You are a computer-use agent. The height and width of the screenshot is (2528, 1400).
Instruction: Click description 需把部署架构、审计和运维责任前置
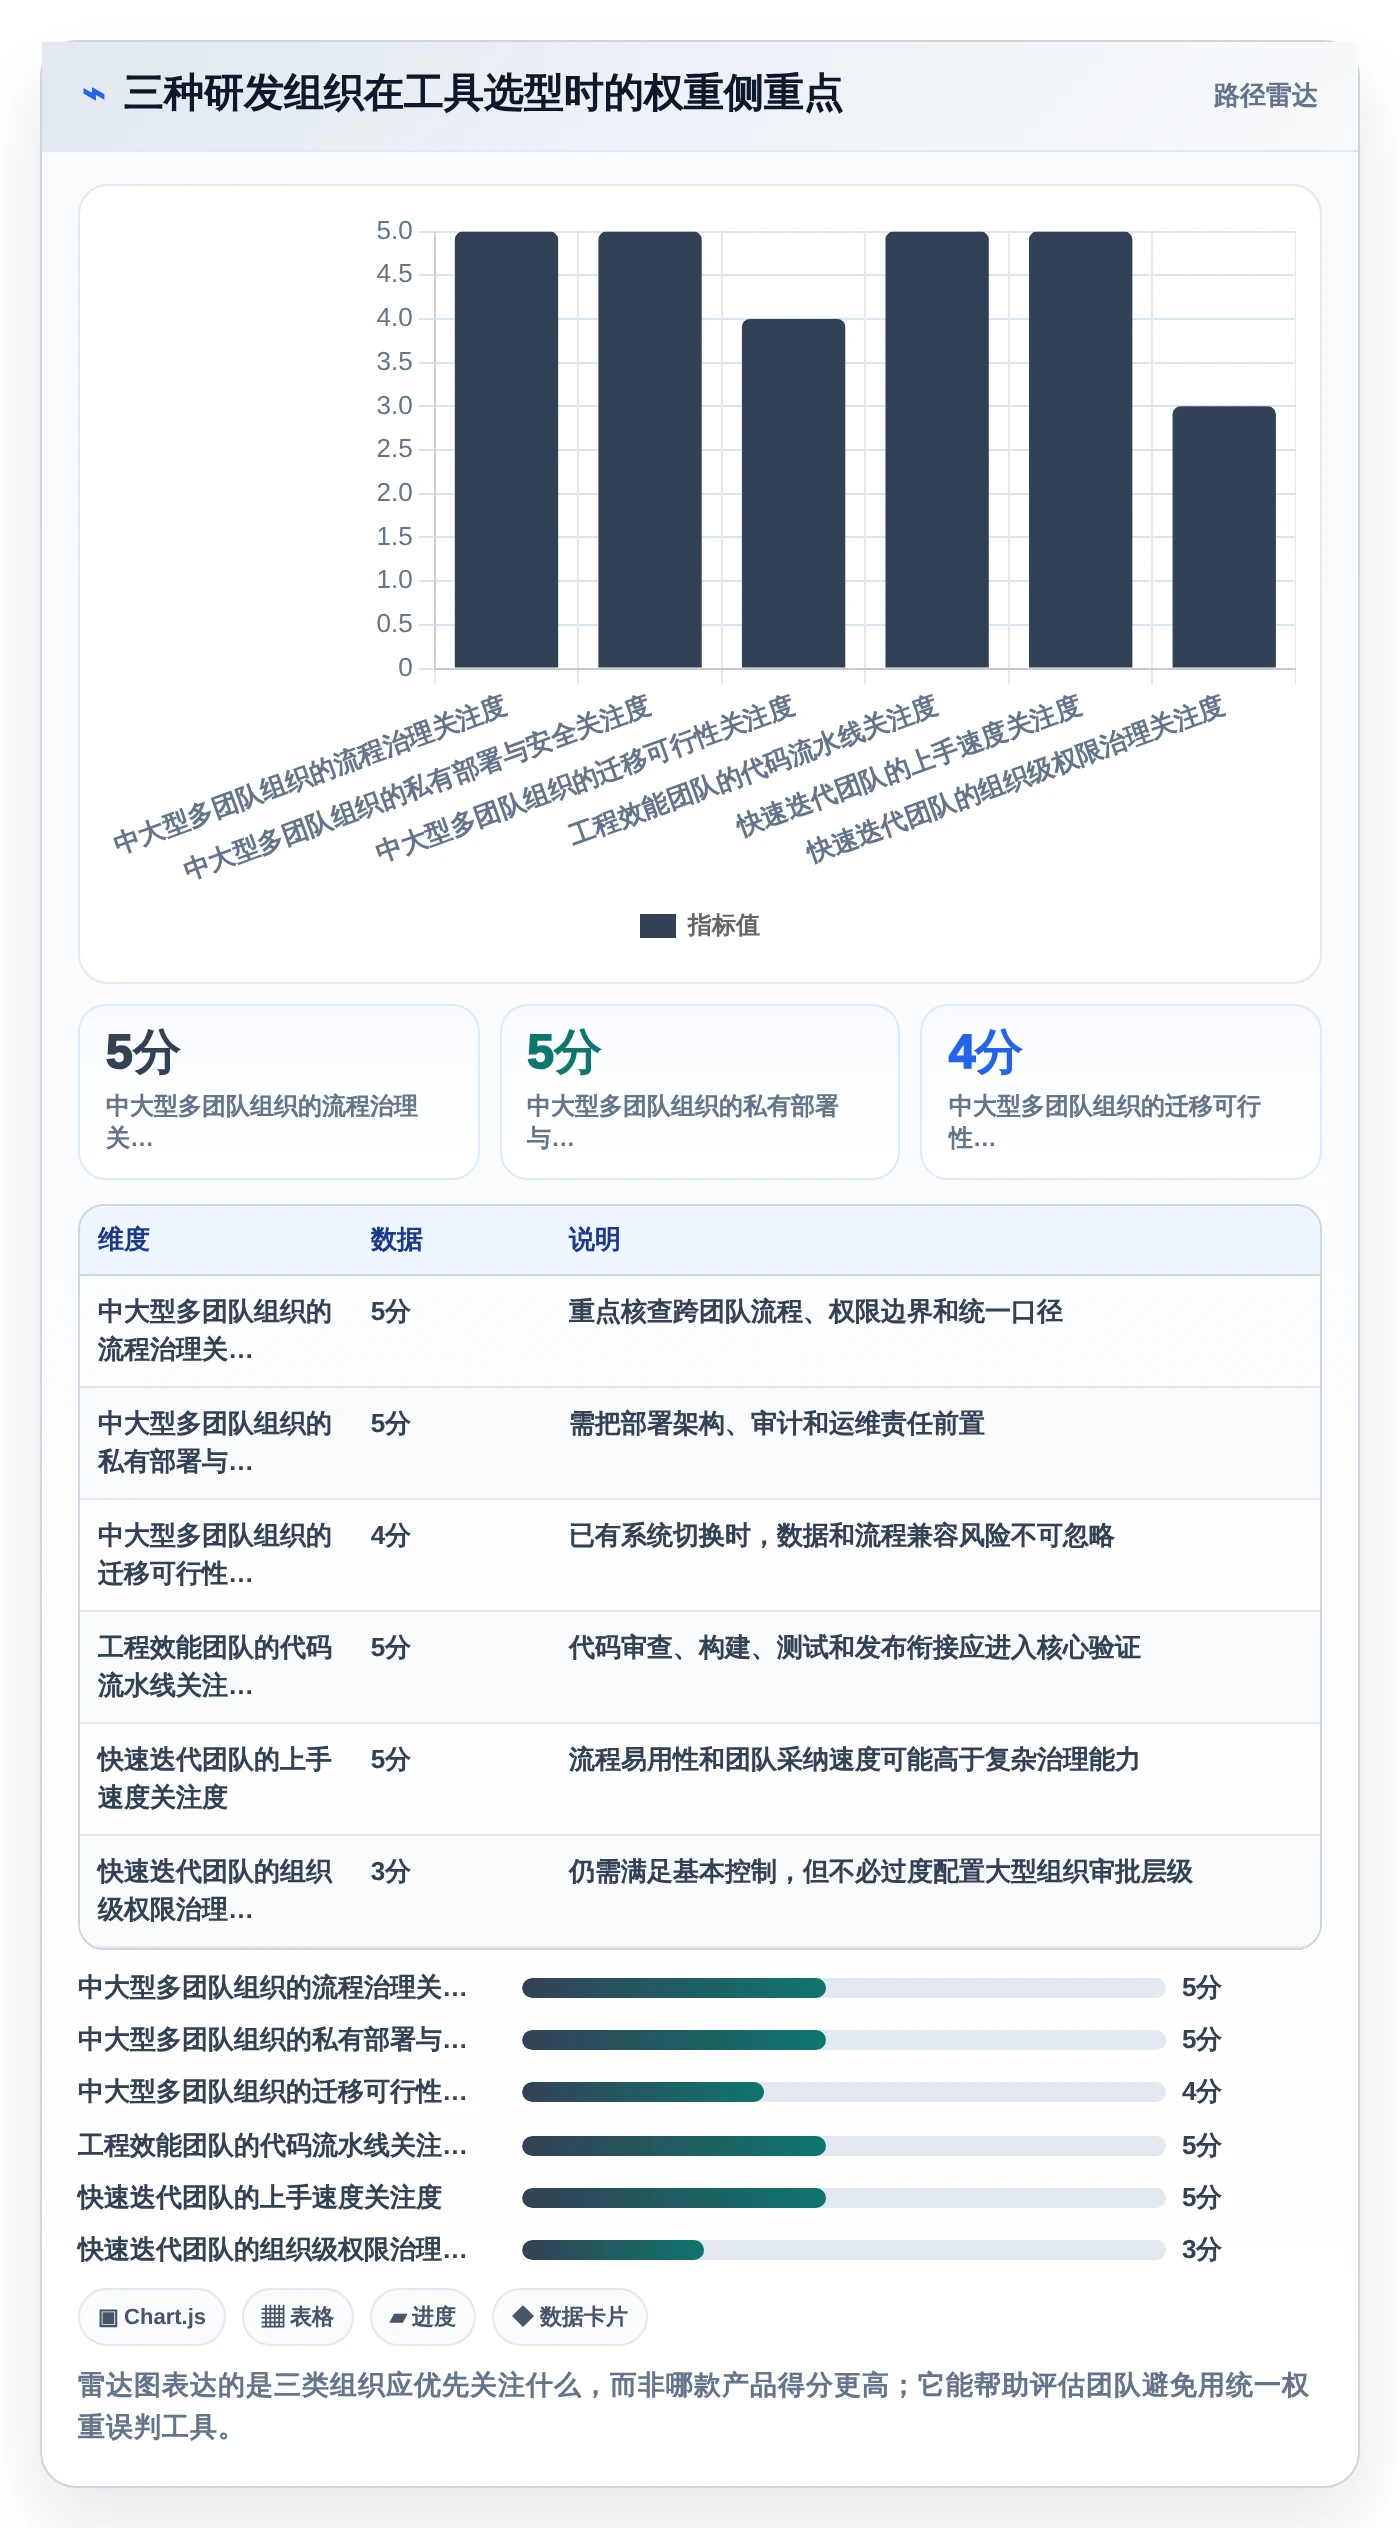click(x=777, y=1424)
